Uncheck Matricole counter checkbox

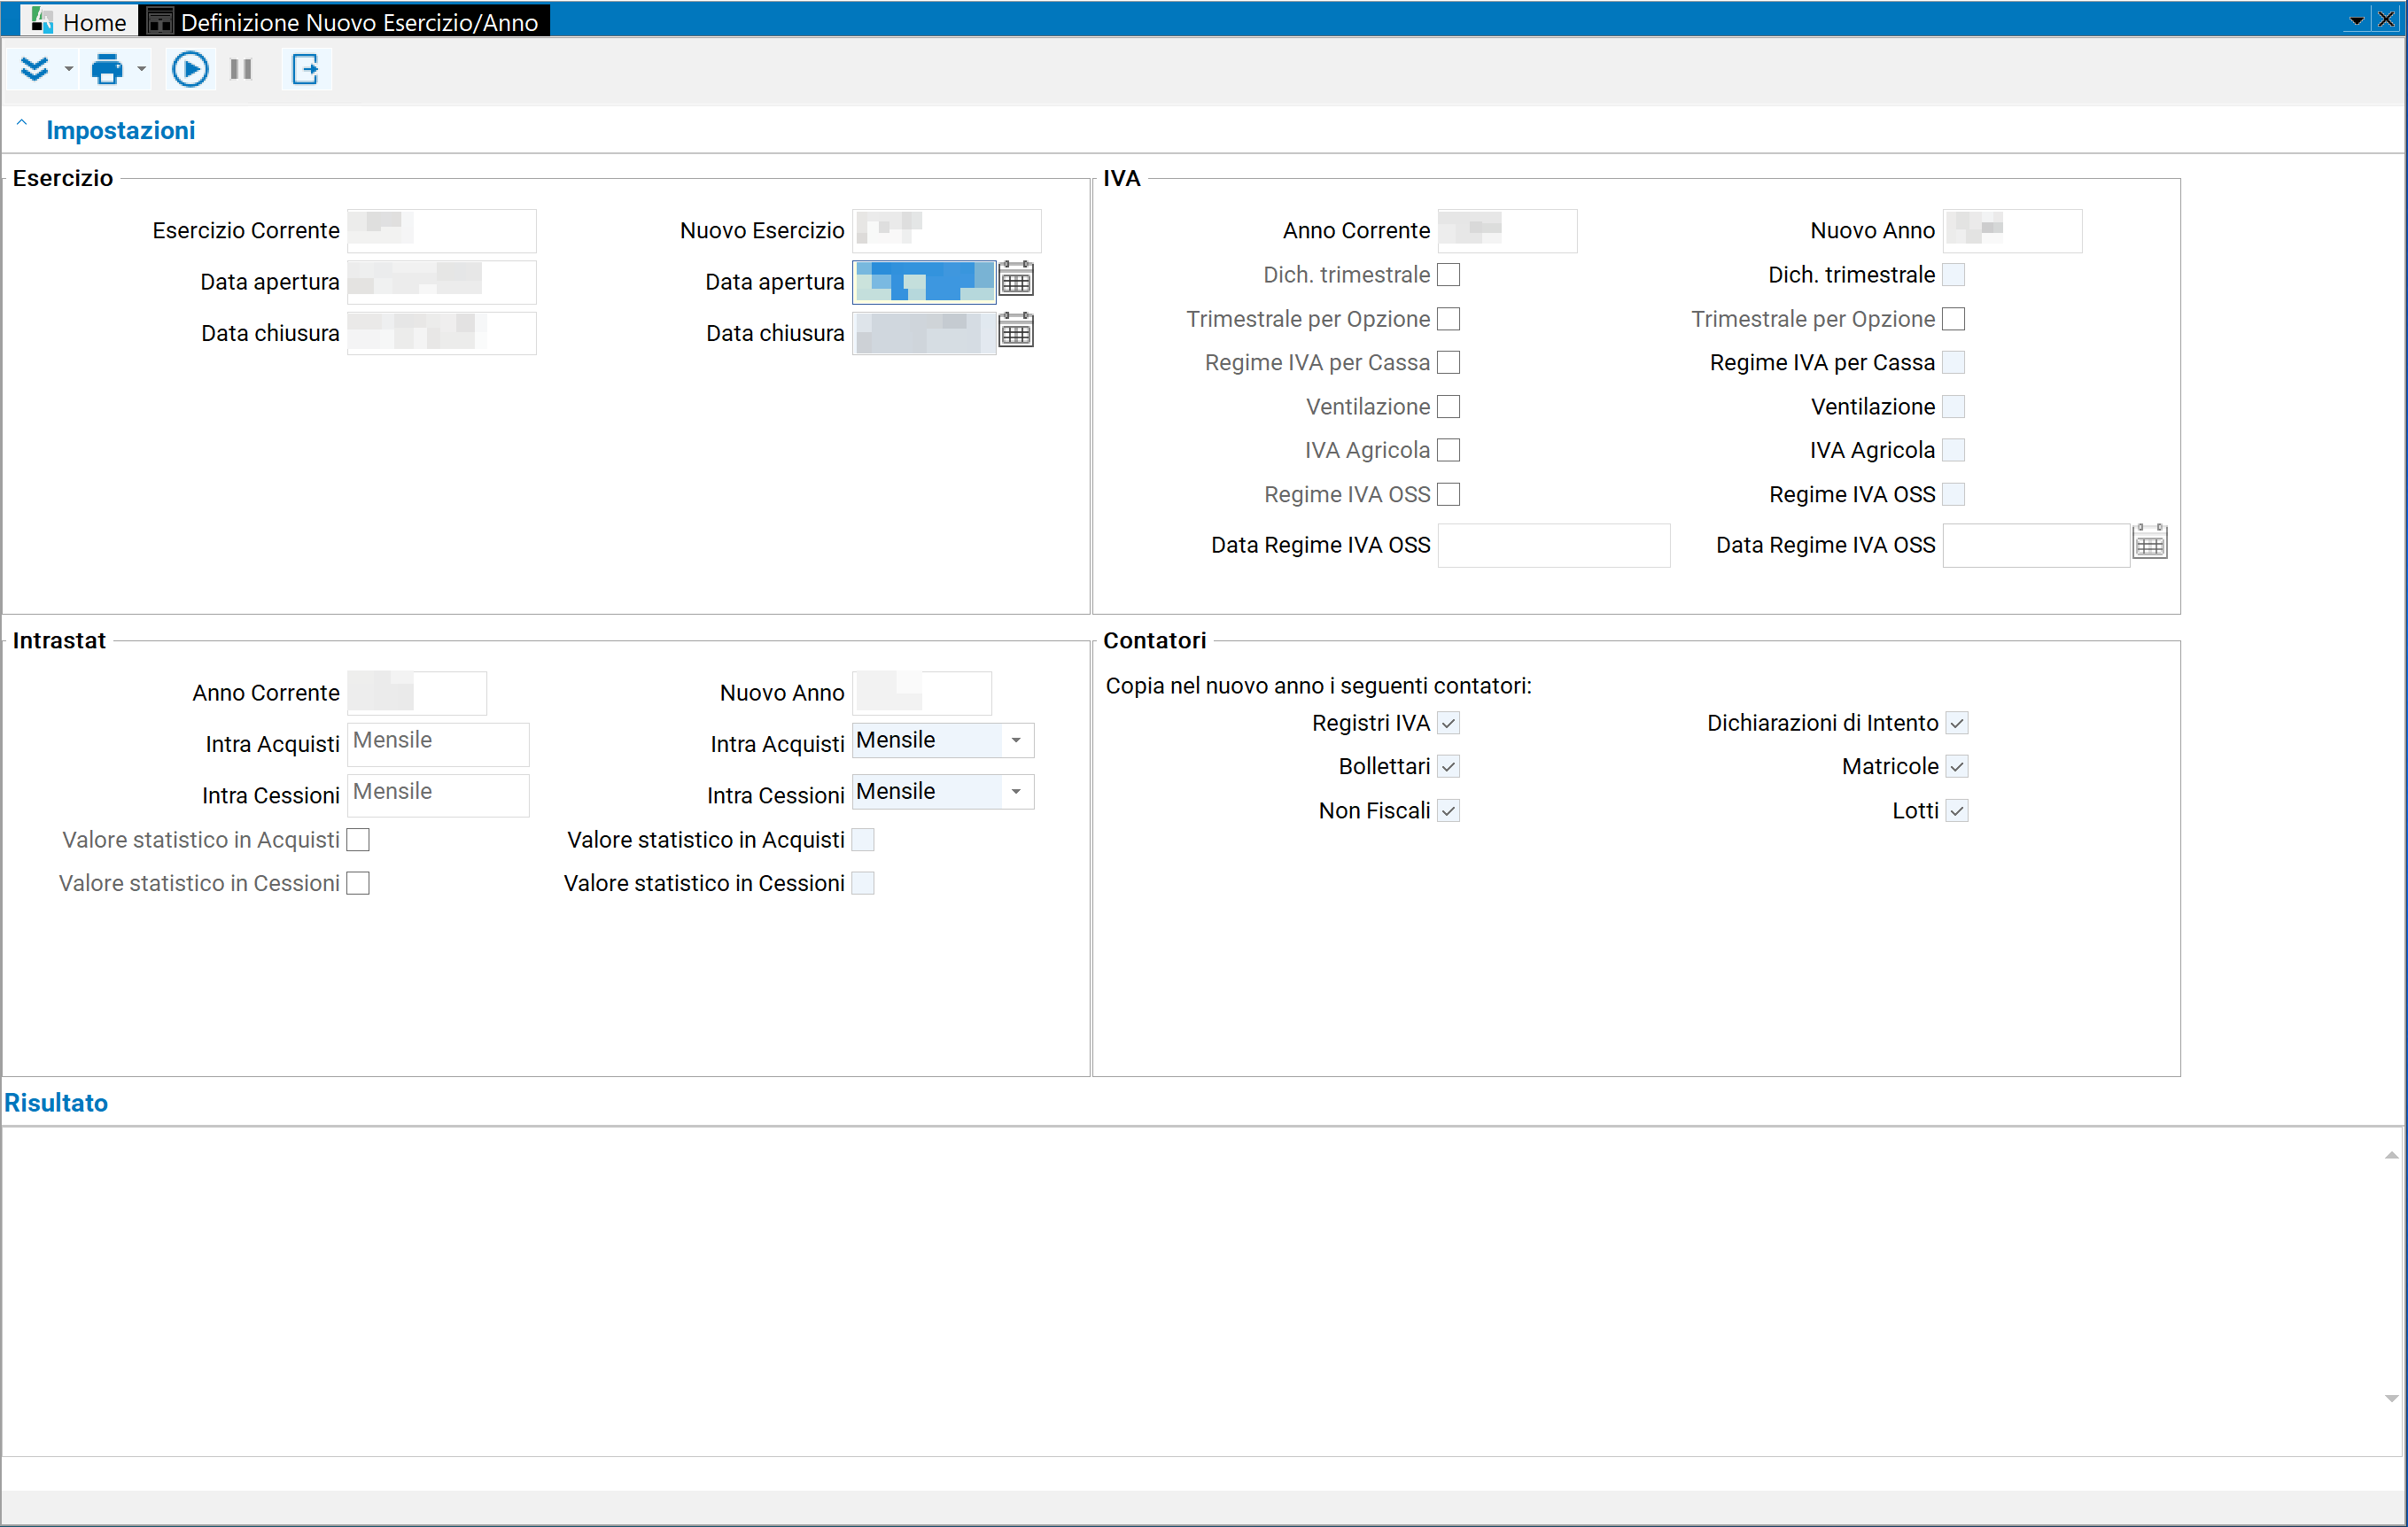tap(1957, 766)
